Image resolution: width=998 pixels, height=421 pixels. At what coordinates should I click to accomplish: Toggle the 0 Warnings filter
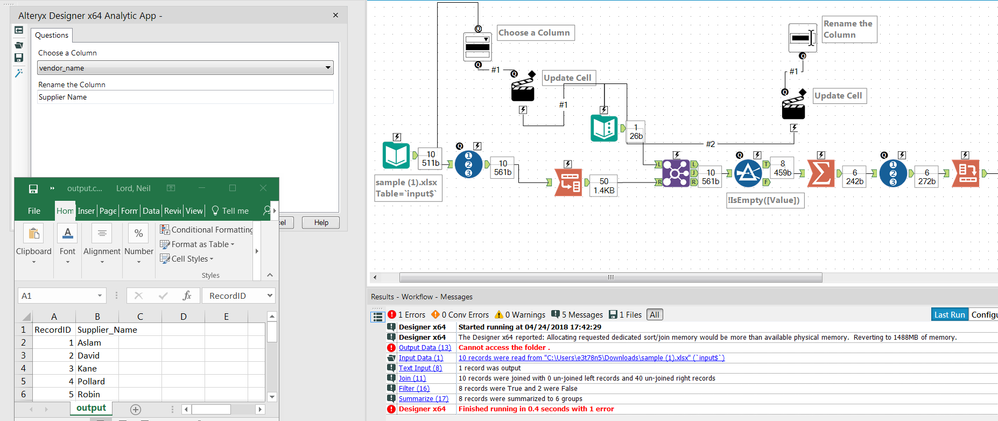click(519, 315)
